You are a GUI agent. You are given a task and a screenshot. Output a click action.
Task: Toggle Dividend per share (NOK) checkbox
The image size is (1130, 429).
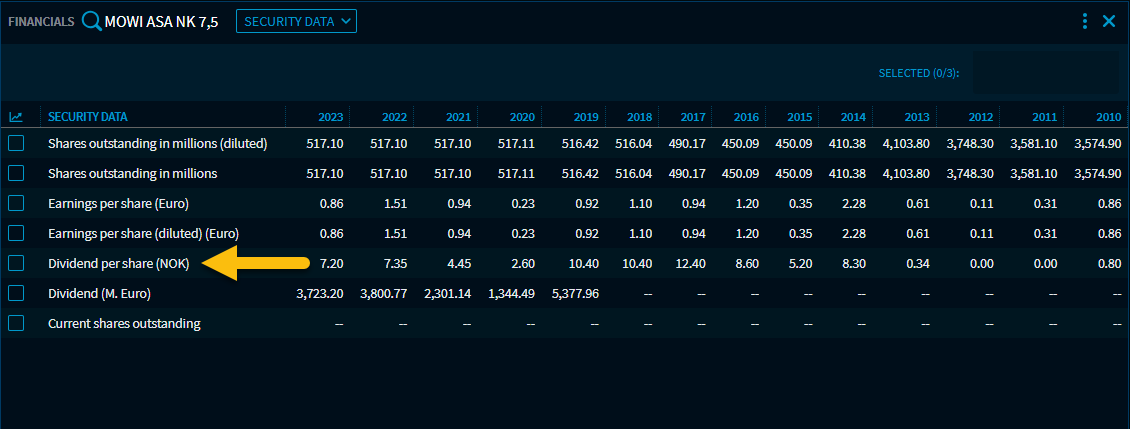16,264
